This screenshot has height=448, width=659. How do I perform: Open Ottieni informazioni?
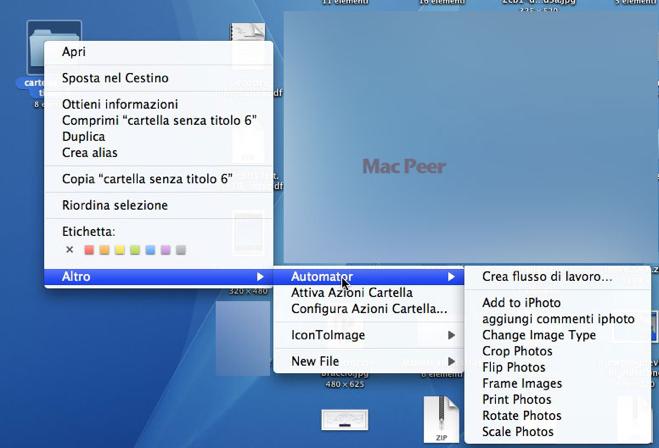coord(158,104)
